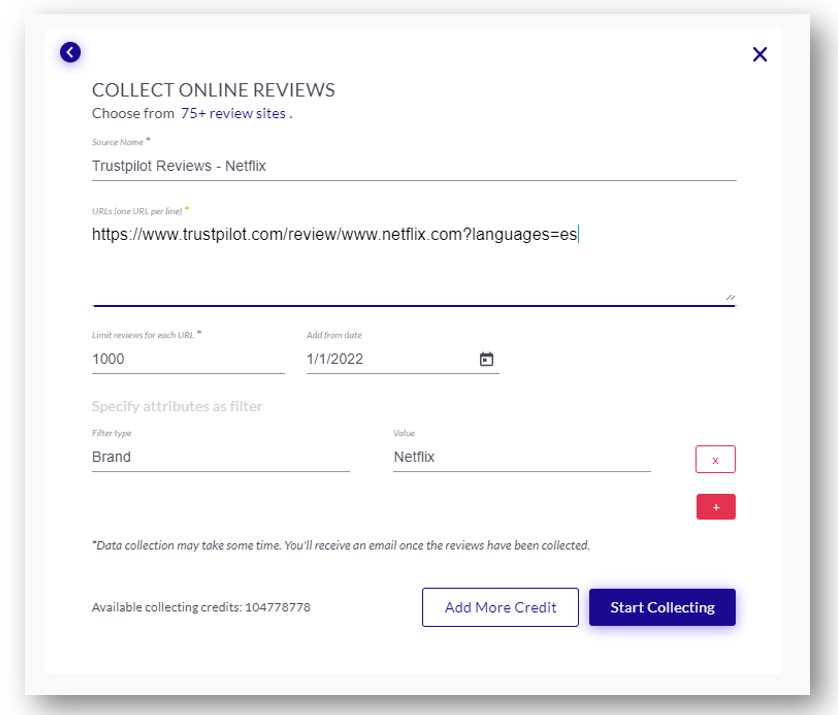Image resolution: width=838 pixels, height=715 pixels.
Task: Add a new filter with the plus button
Action: 716,507
